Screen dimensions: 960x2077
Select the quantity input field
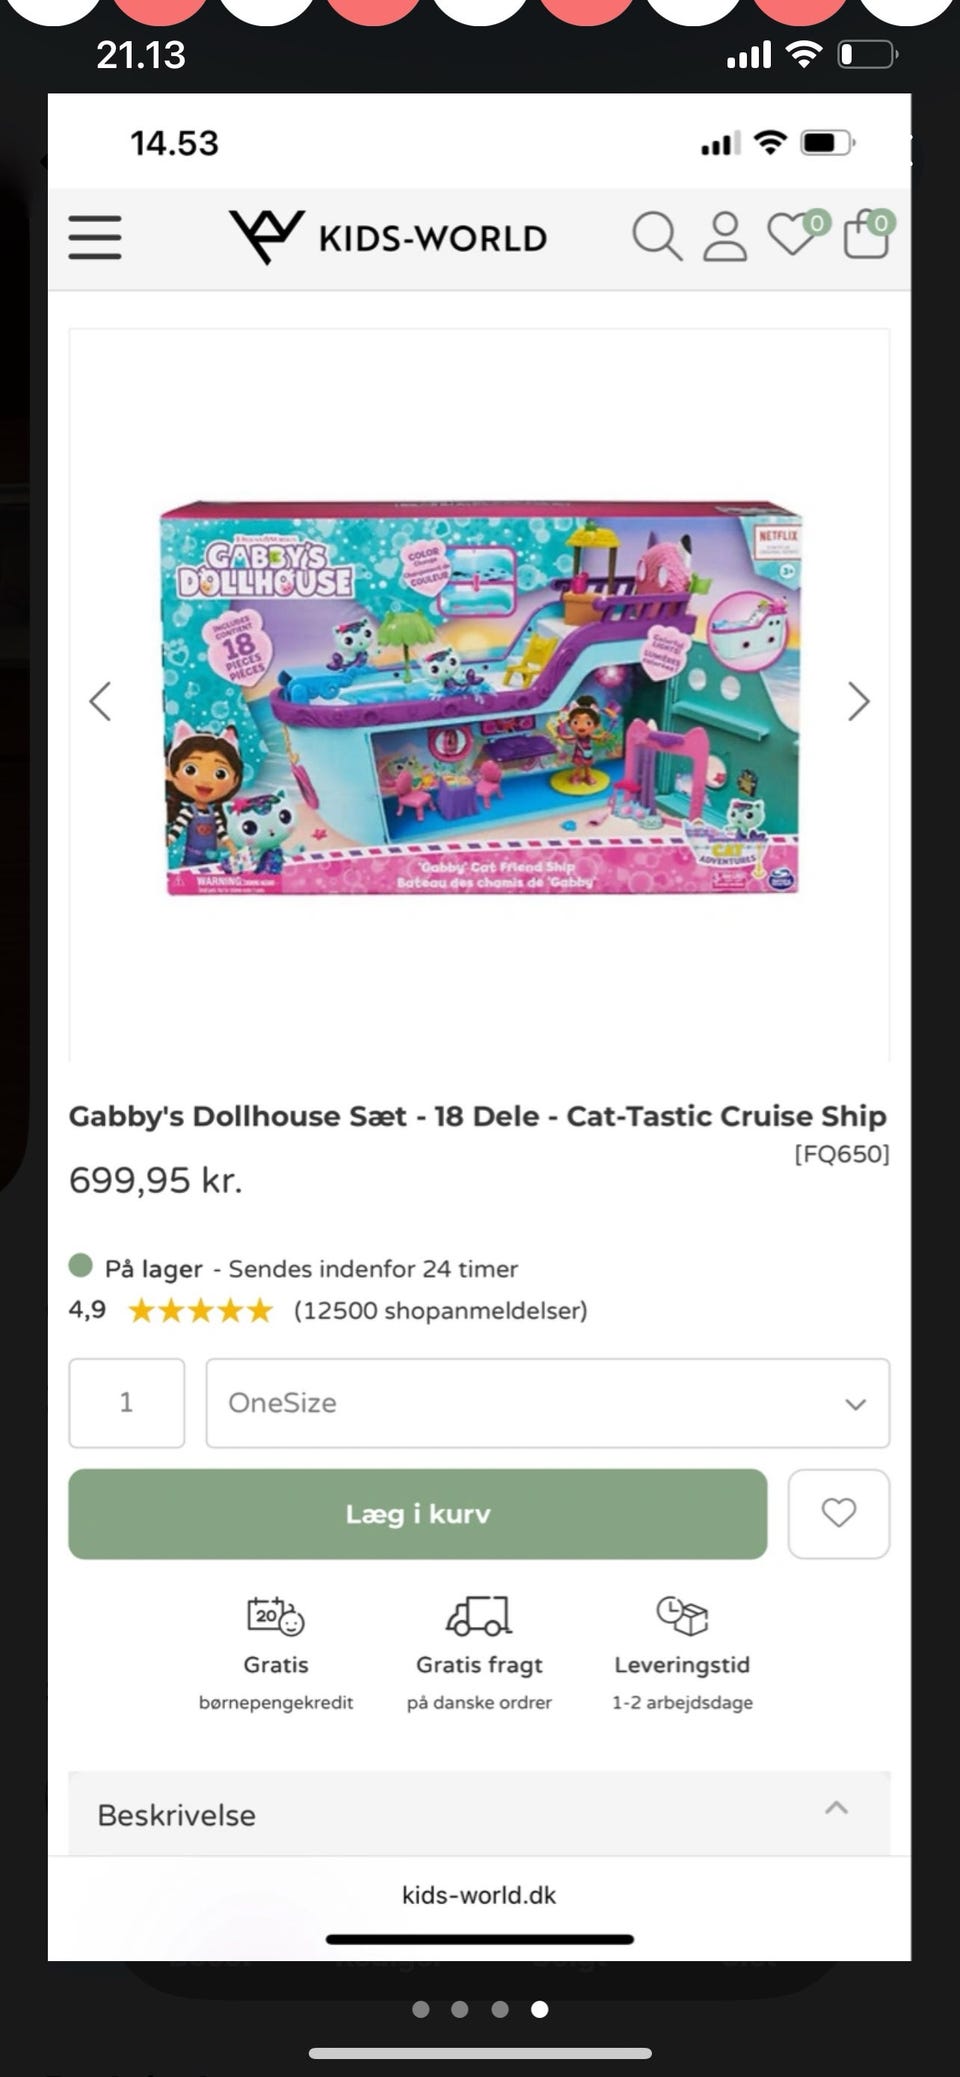[127, 1402]
